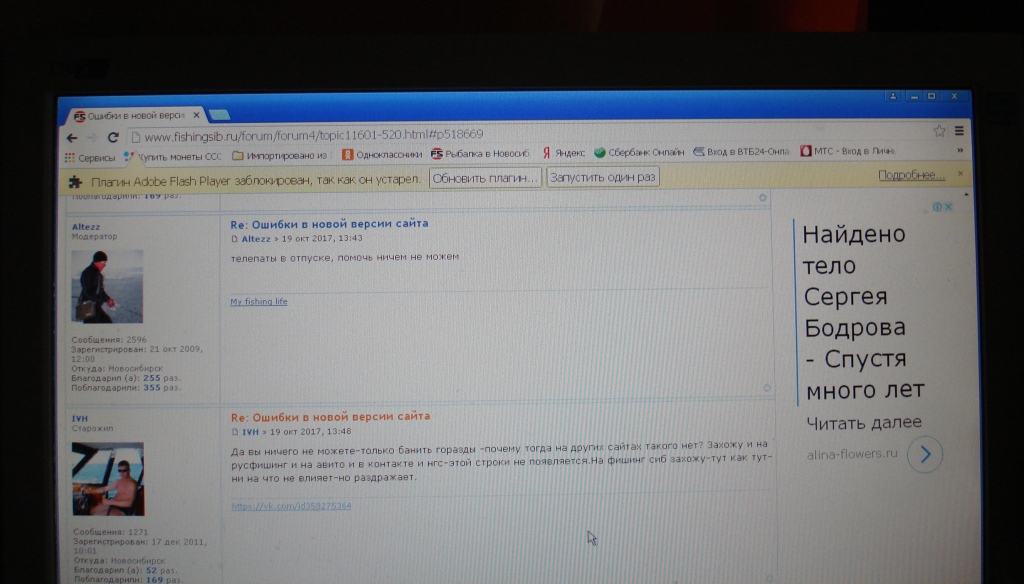Open the My fishing life signature link
Image resolution: width=1024 pixels, height=584 pixels.
point(259,301)
